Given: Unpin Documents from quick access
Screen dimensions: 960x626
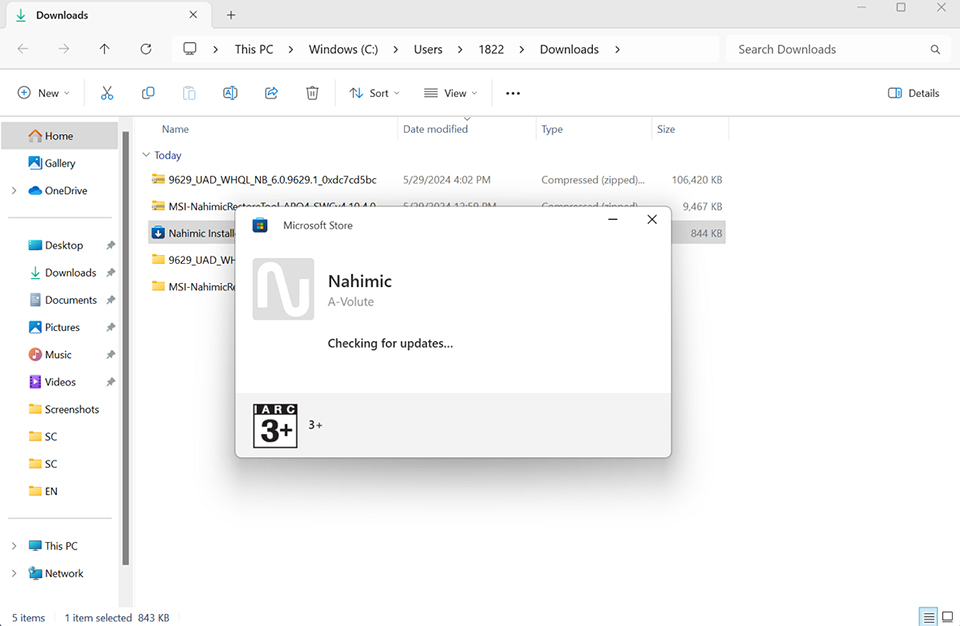Looking at the screenshot, I should [x=111, y=300].
